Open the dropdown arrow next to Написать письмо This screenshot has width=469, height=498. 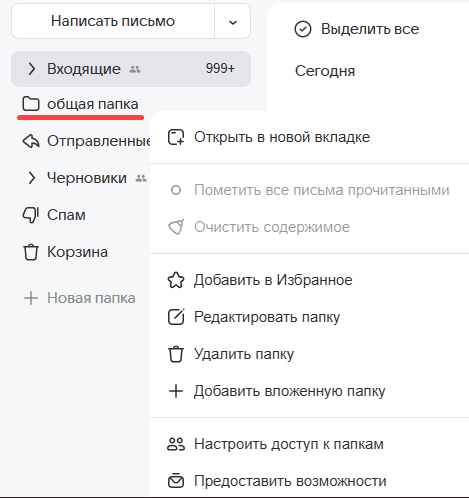233,22
